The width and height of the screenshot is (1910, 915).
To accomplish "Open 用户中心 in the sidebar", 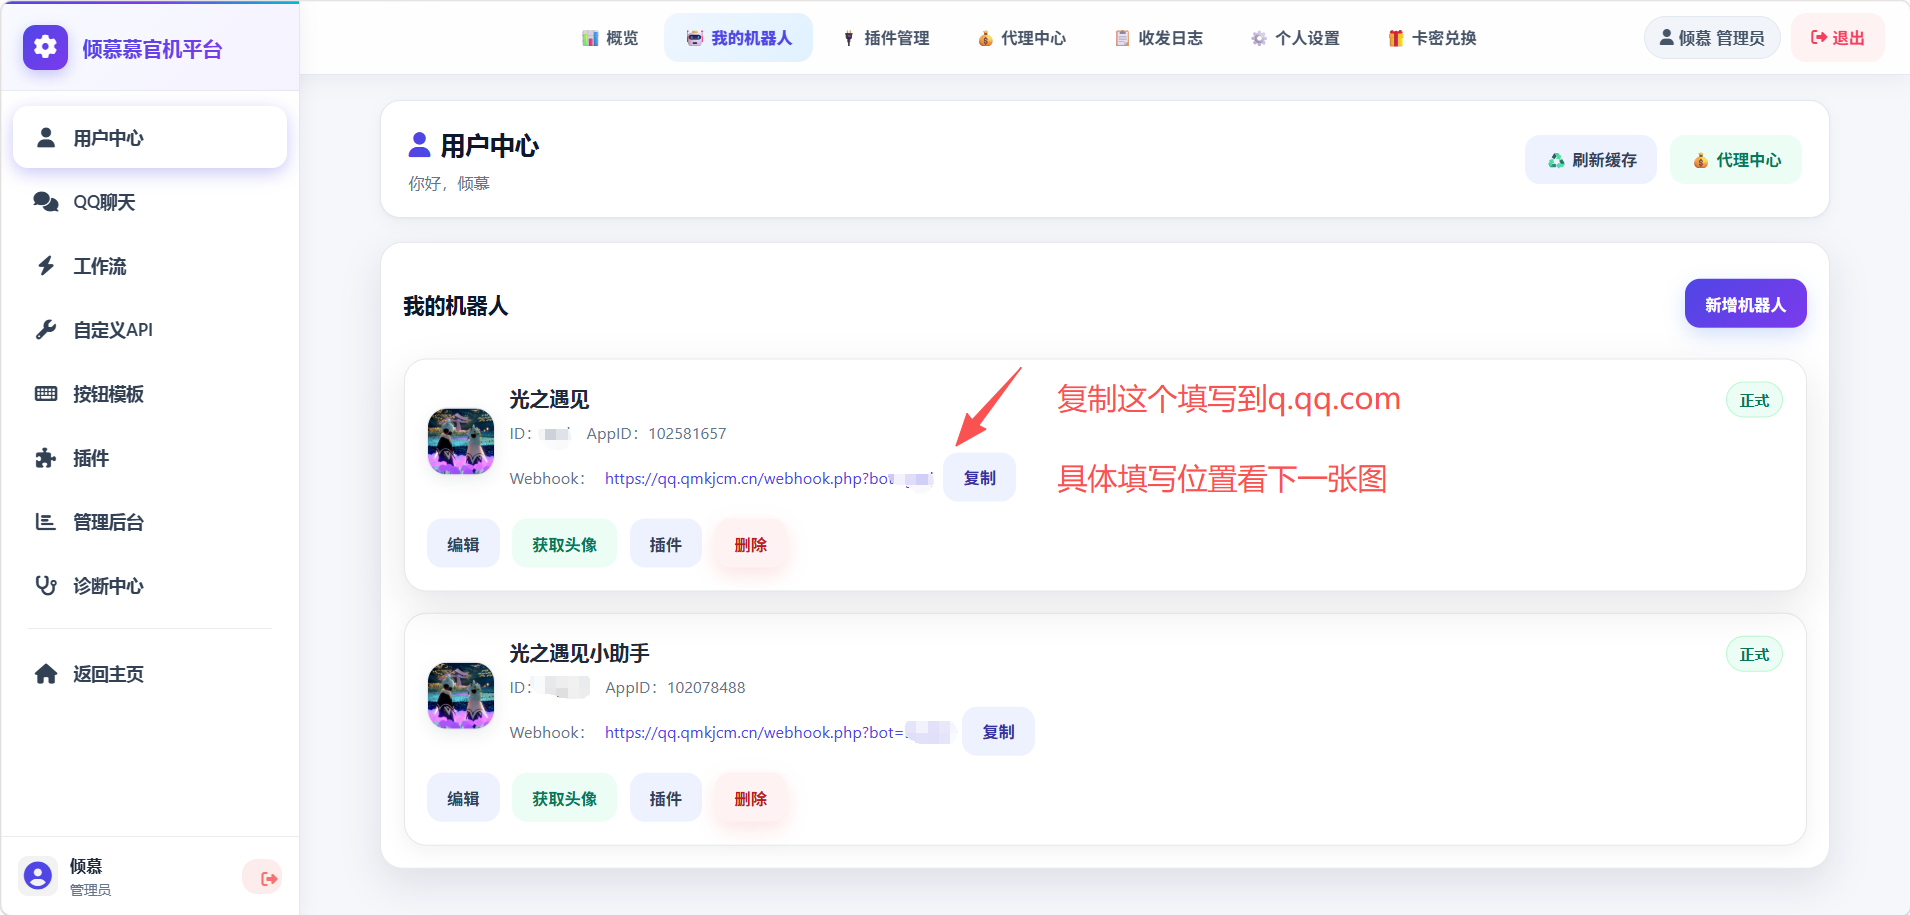I will (150, 138).
